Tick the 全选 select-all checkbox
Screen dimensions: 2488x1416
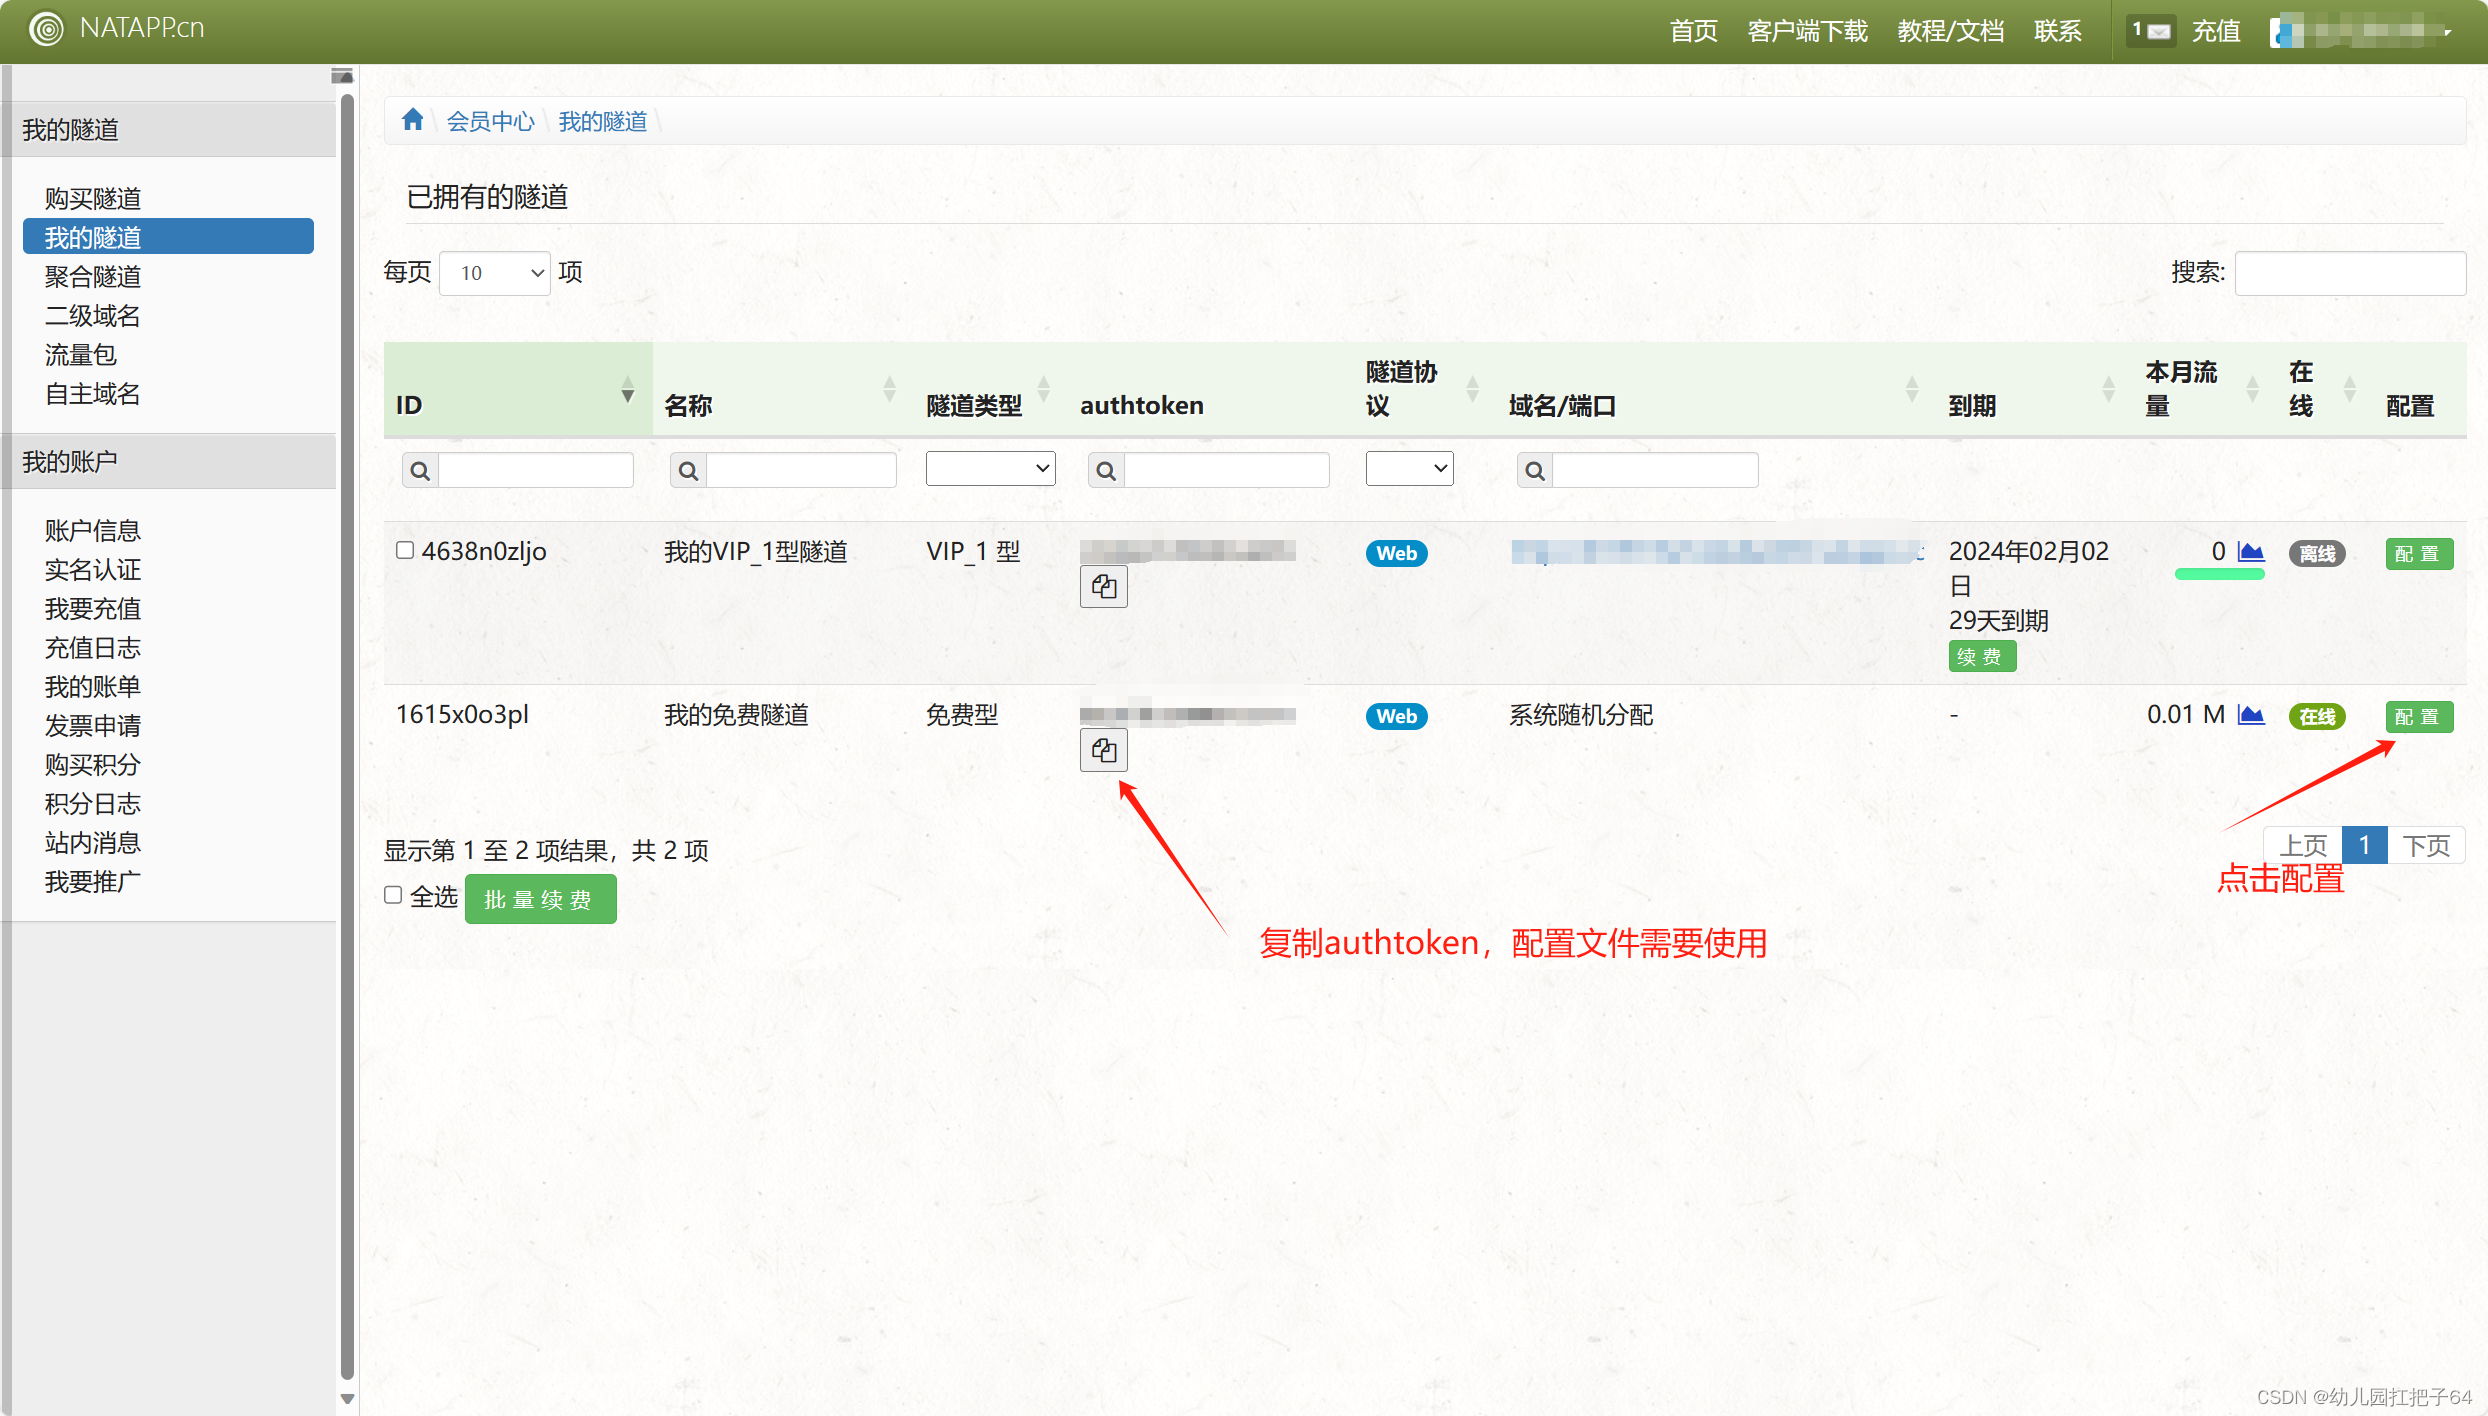point(393,895)
